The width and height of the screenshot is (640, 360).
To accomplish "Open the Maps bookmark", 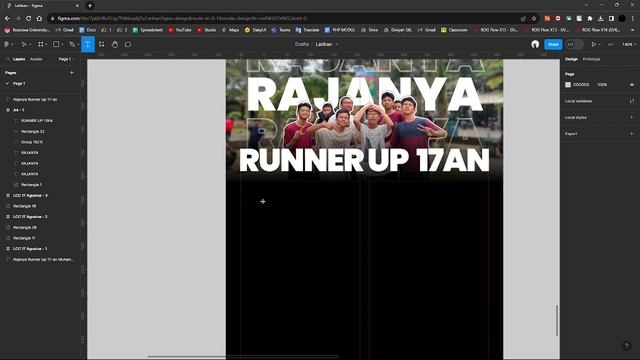I will coord(230,30).
